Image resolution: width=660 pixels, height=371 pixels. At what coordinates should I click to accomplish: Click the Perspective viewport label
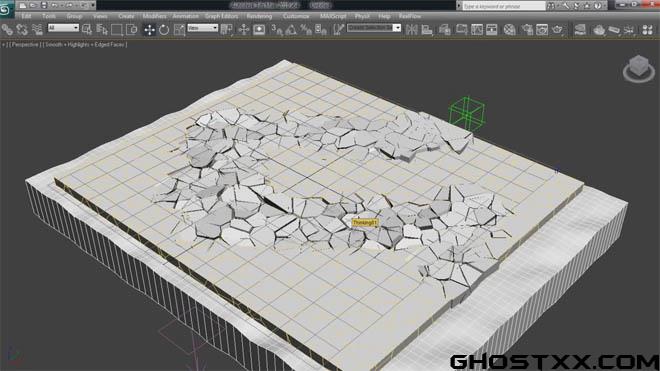pos(24,44)
